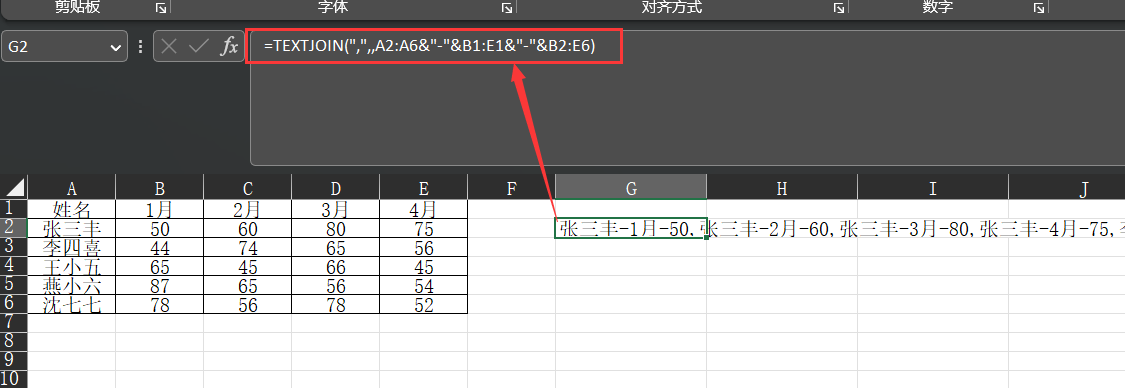Click the 1月 header cell
The height and width of the screenshot is (388, 1125).
159,209
